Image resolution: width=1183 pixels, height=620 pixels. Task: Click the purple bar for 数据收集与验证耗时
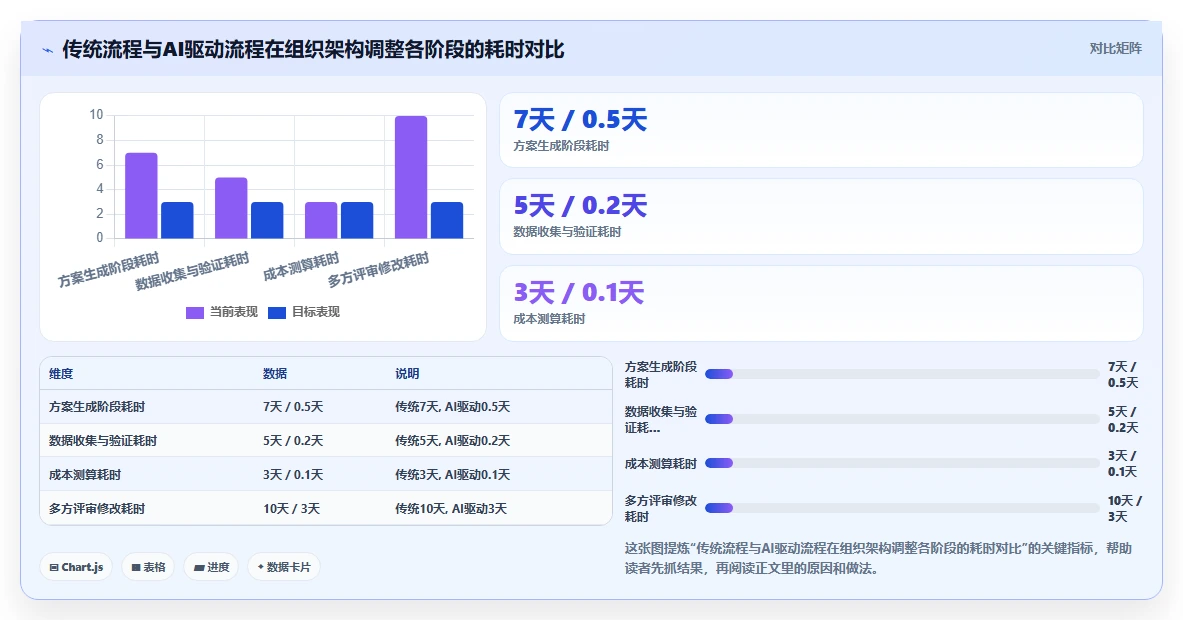(231, 208)
